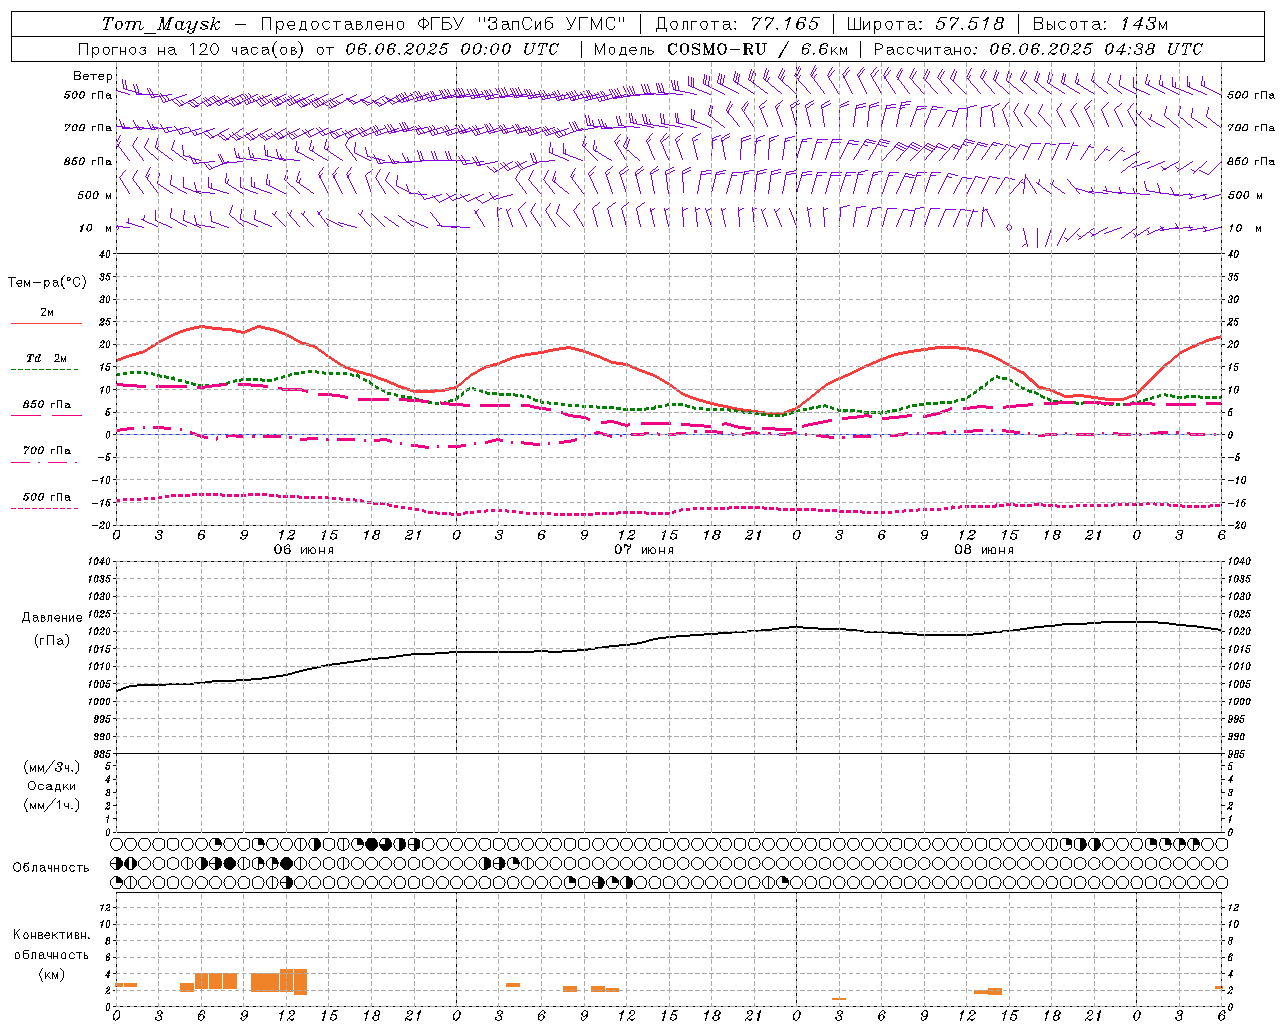Click the (гПа) pressure unit label
The image size is (1280, 1024).
point(52,641)
